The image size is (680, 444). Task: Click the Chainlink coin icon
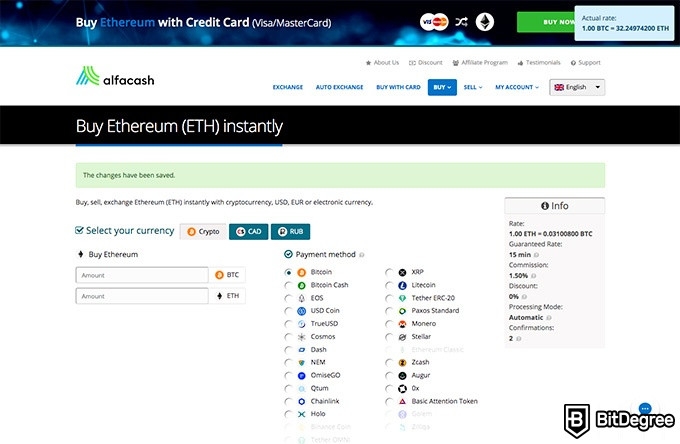(301, 402)
